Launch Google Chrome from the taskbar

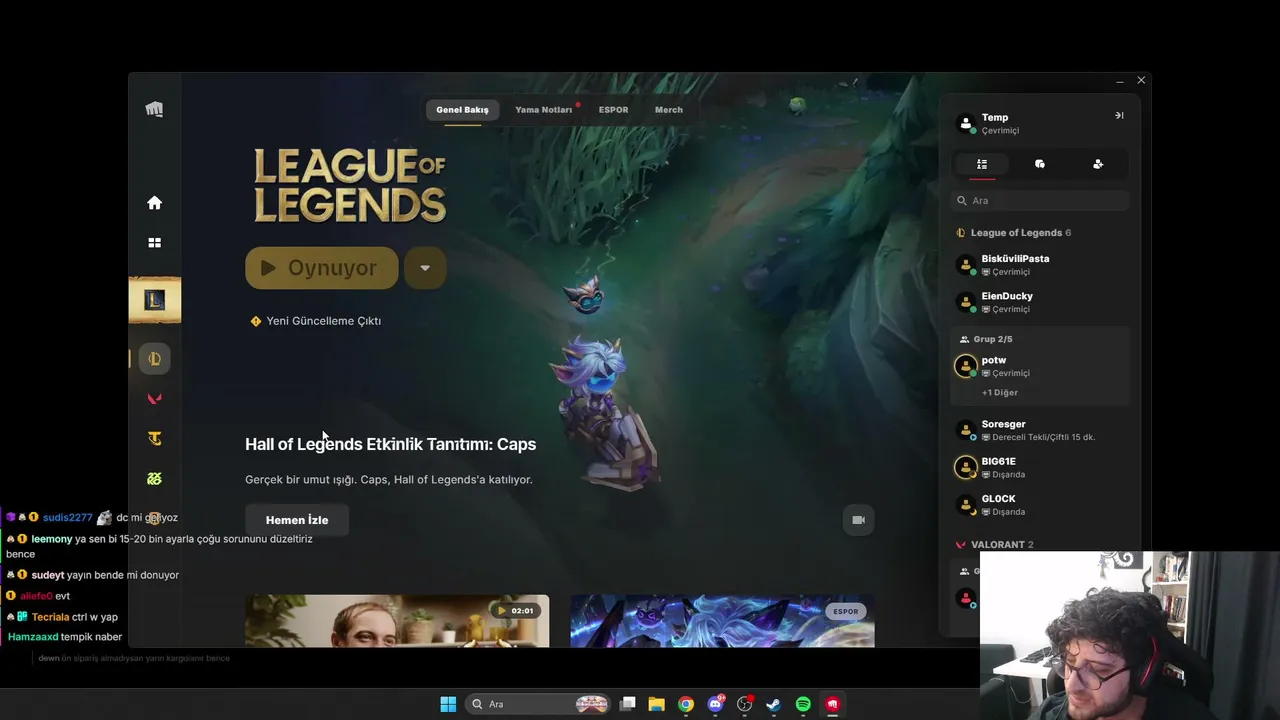686,704
